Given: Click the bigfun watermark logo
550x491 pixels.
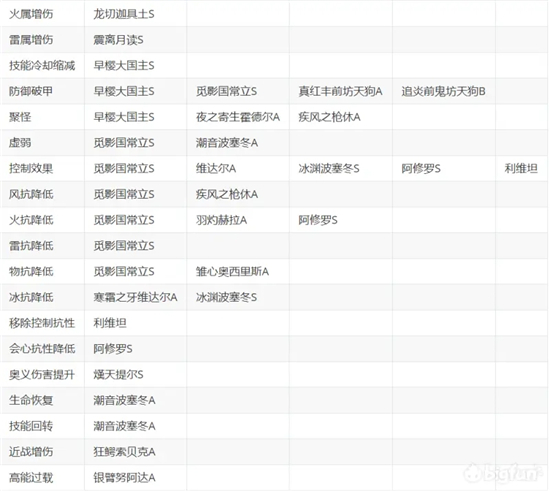Looking at the screenshot, I should (x=503, y=473).
